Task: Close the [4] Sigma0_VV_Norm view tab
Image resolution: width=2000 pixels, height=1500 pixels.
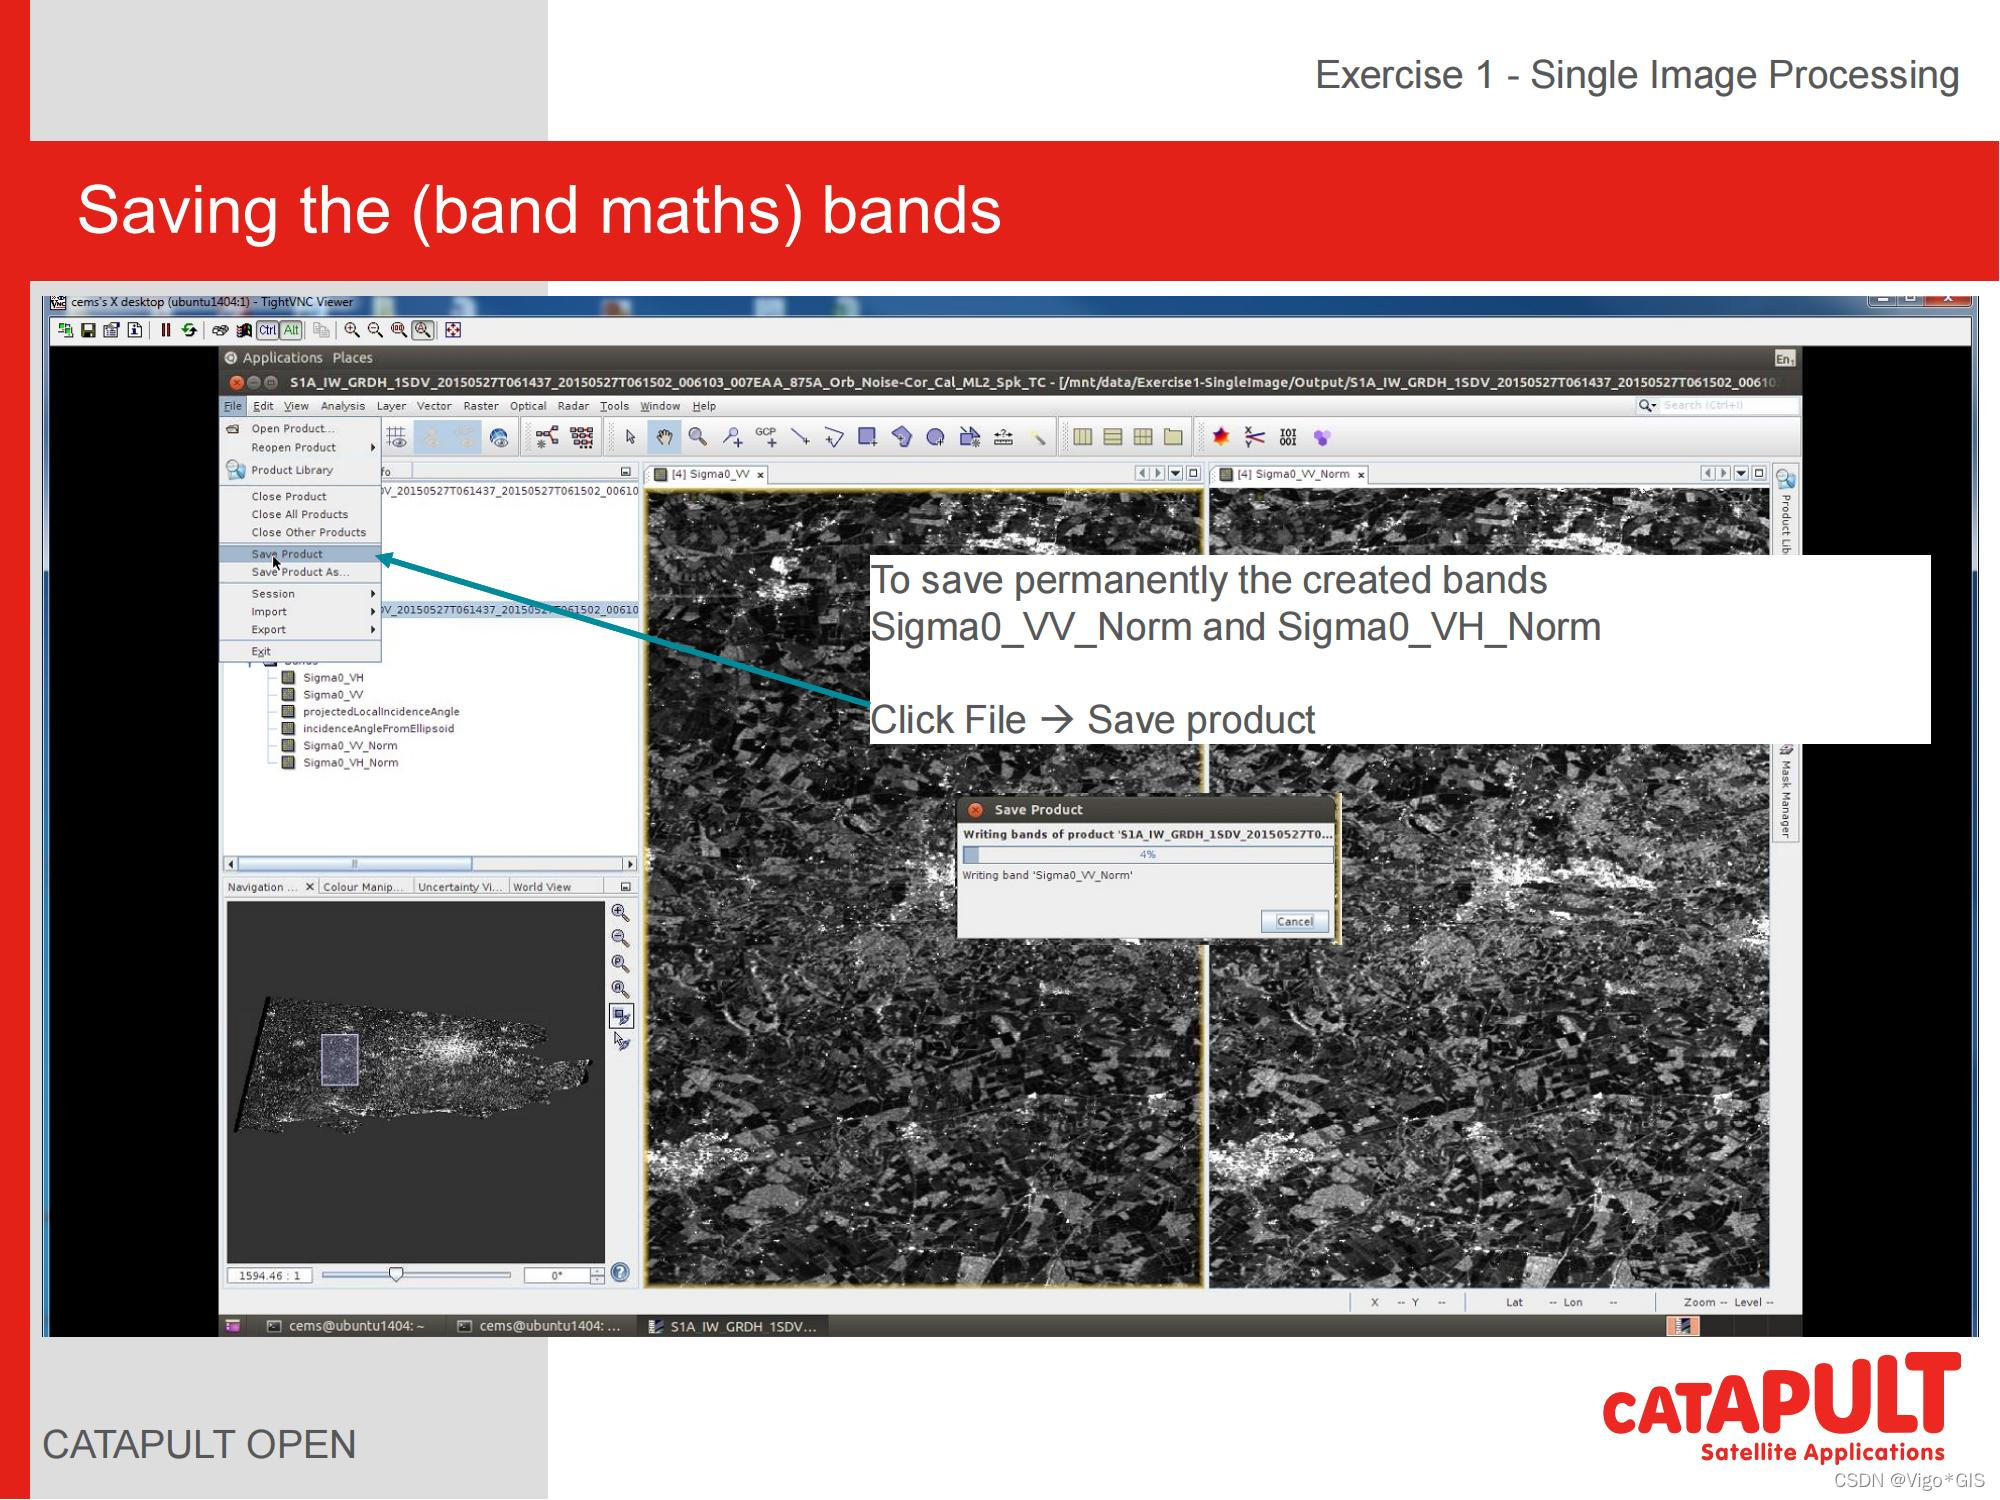Action: click(1361, 475)
